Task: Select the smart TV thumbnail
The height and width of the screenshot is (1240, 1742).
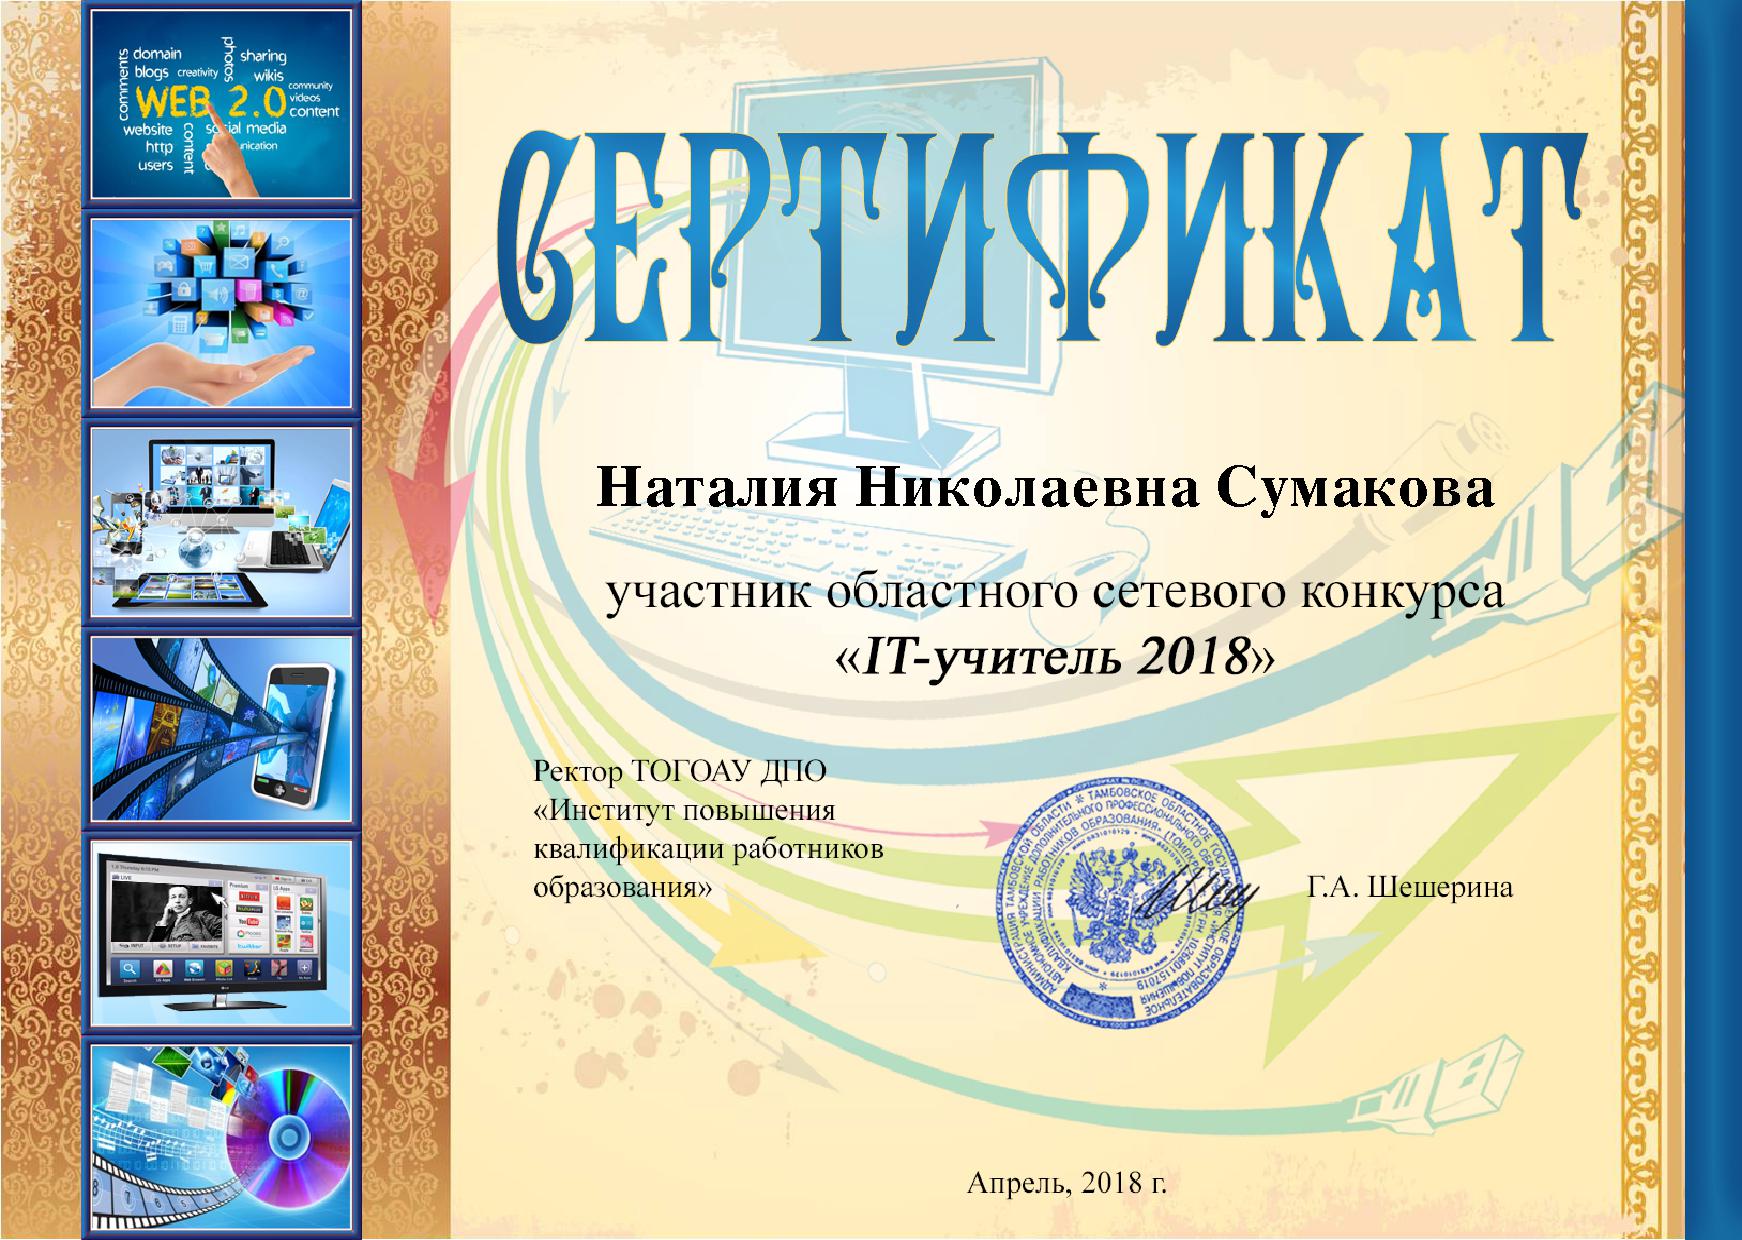Action: 221,933
